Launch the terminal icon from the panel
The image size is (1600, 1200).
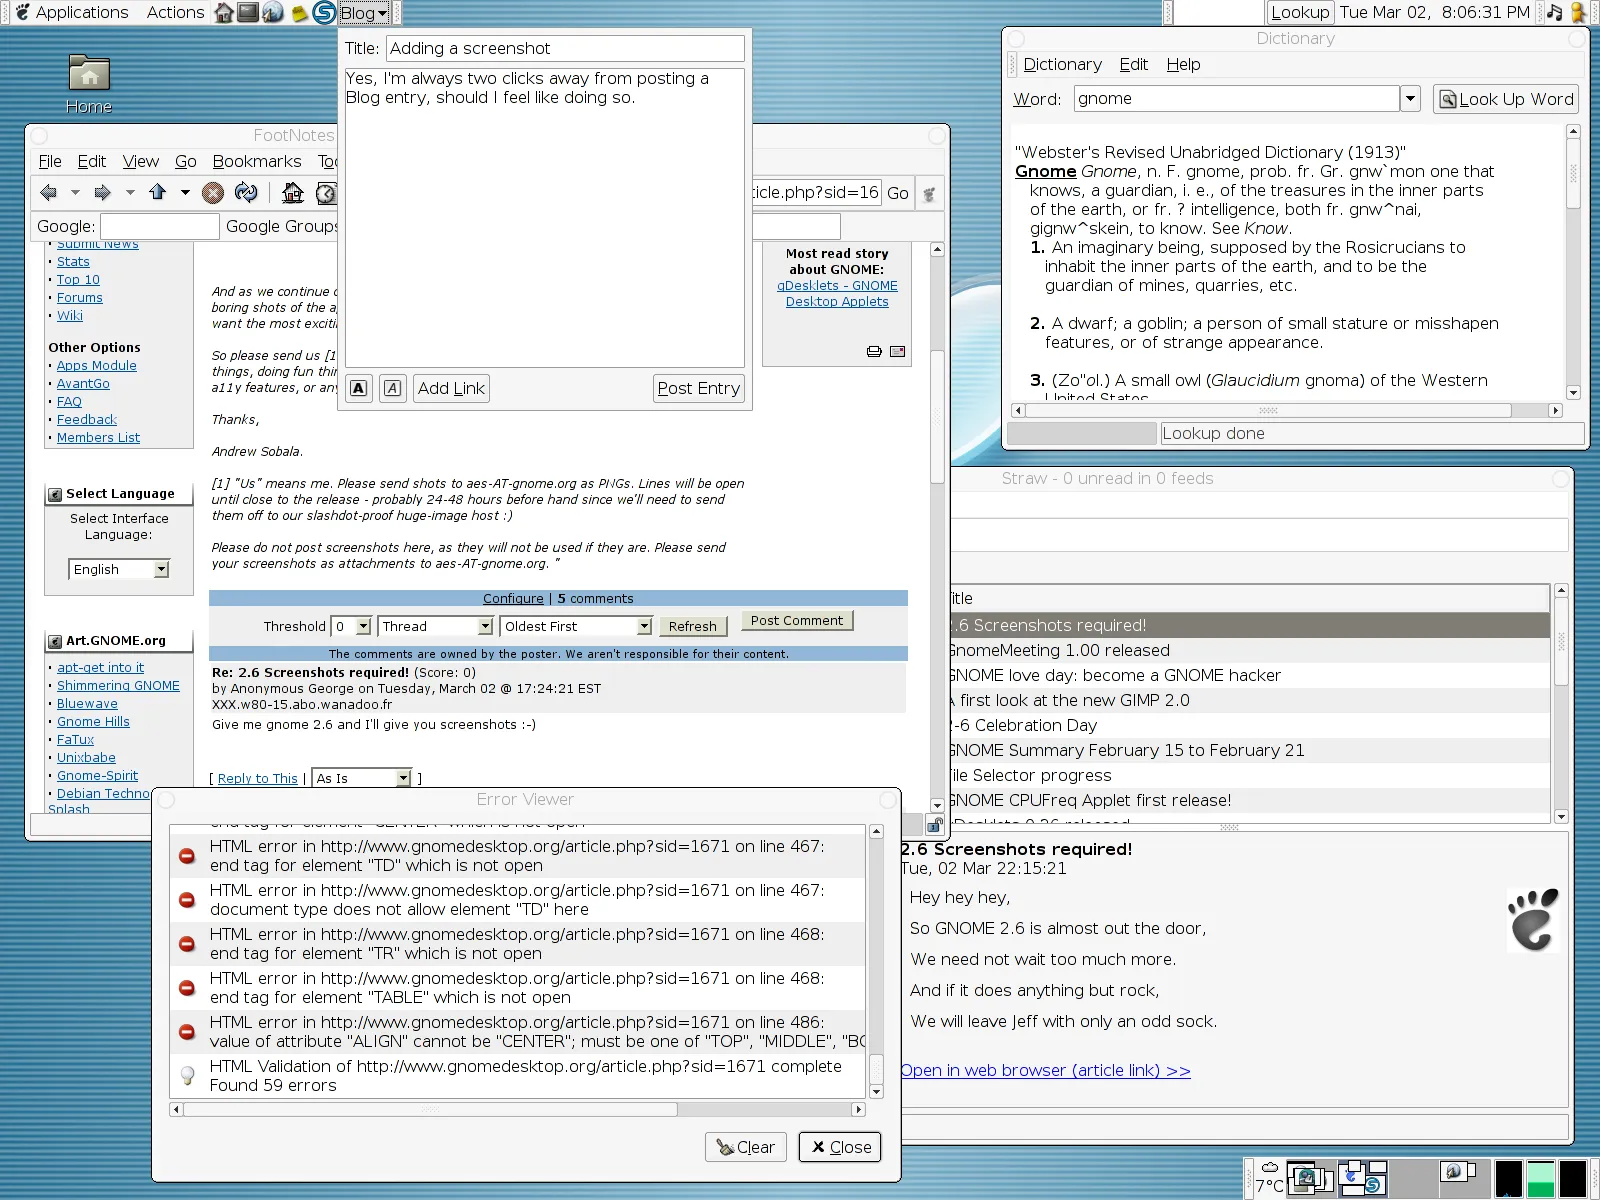click(249, 13)
